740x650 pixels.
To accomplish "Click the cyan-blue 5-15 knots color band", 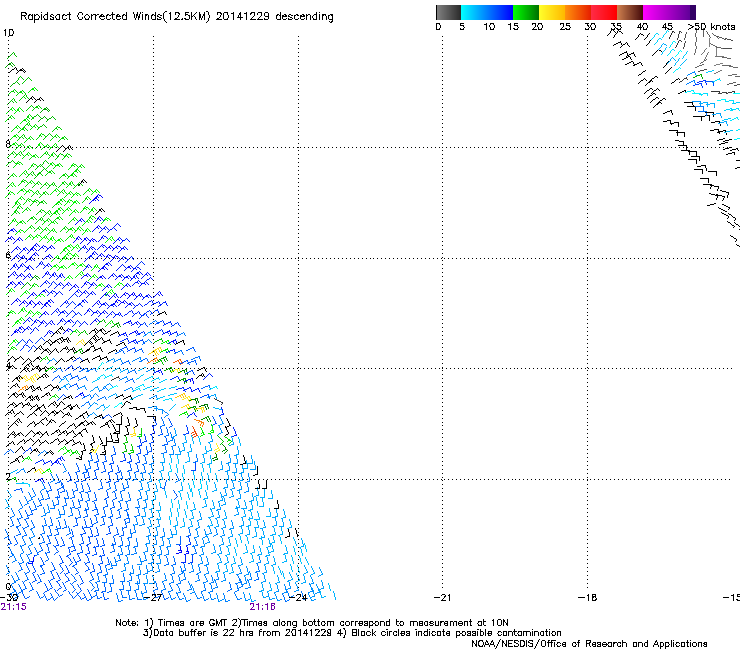I will (487, 12).
